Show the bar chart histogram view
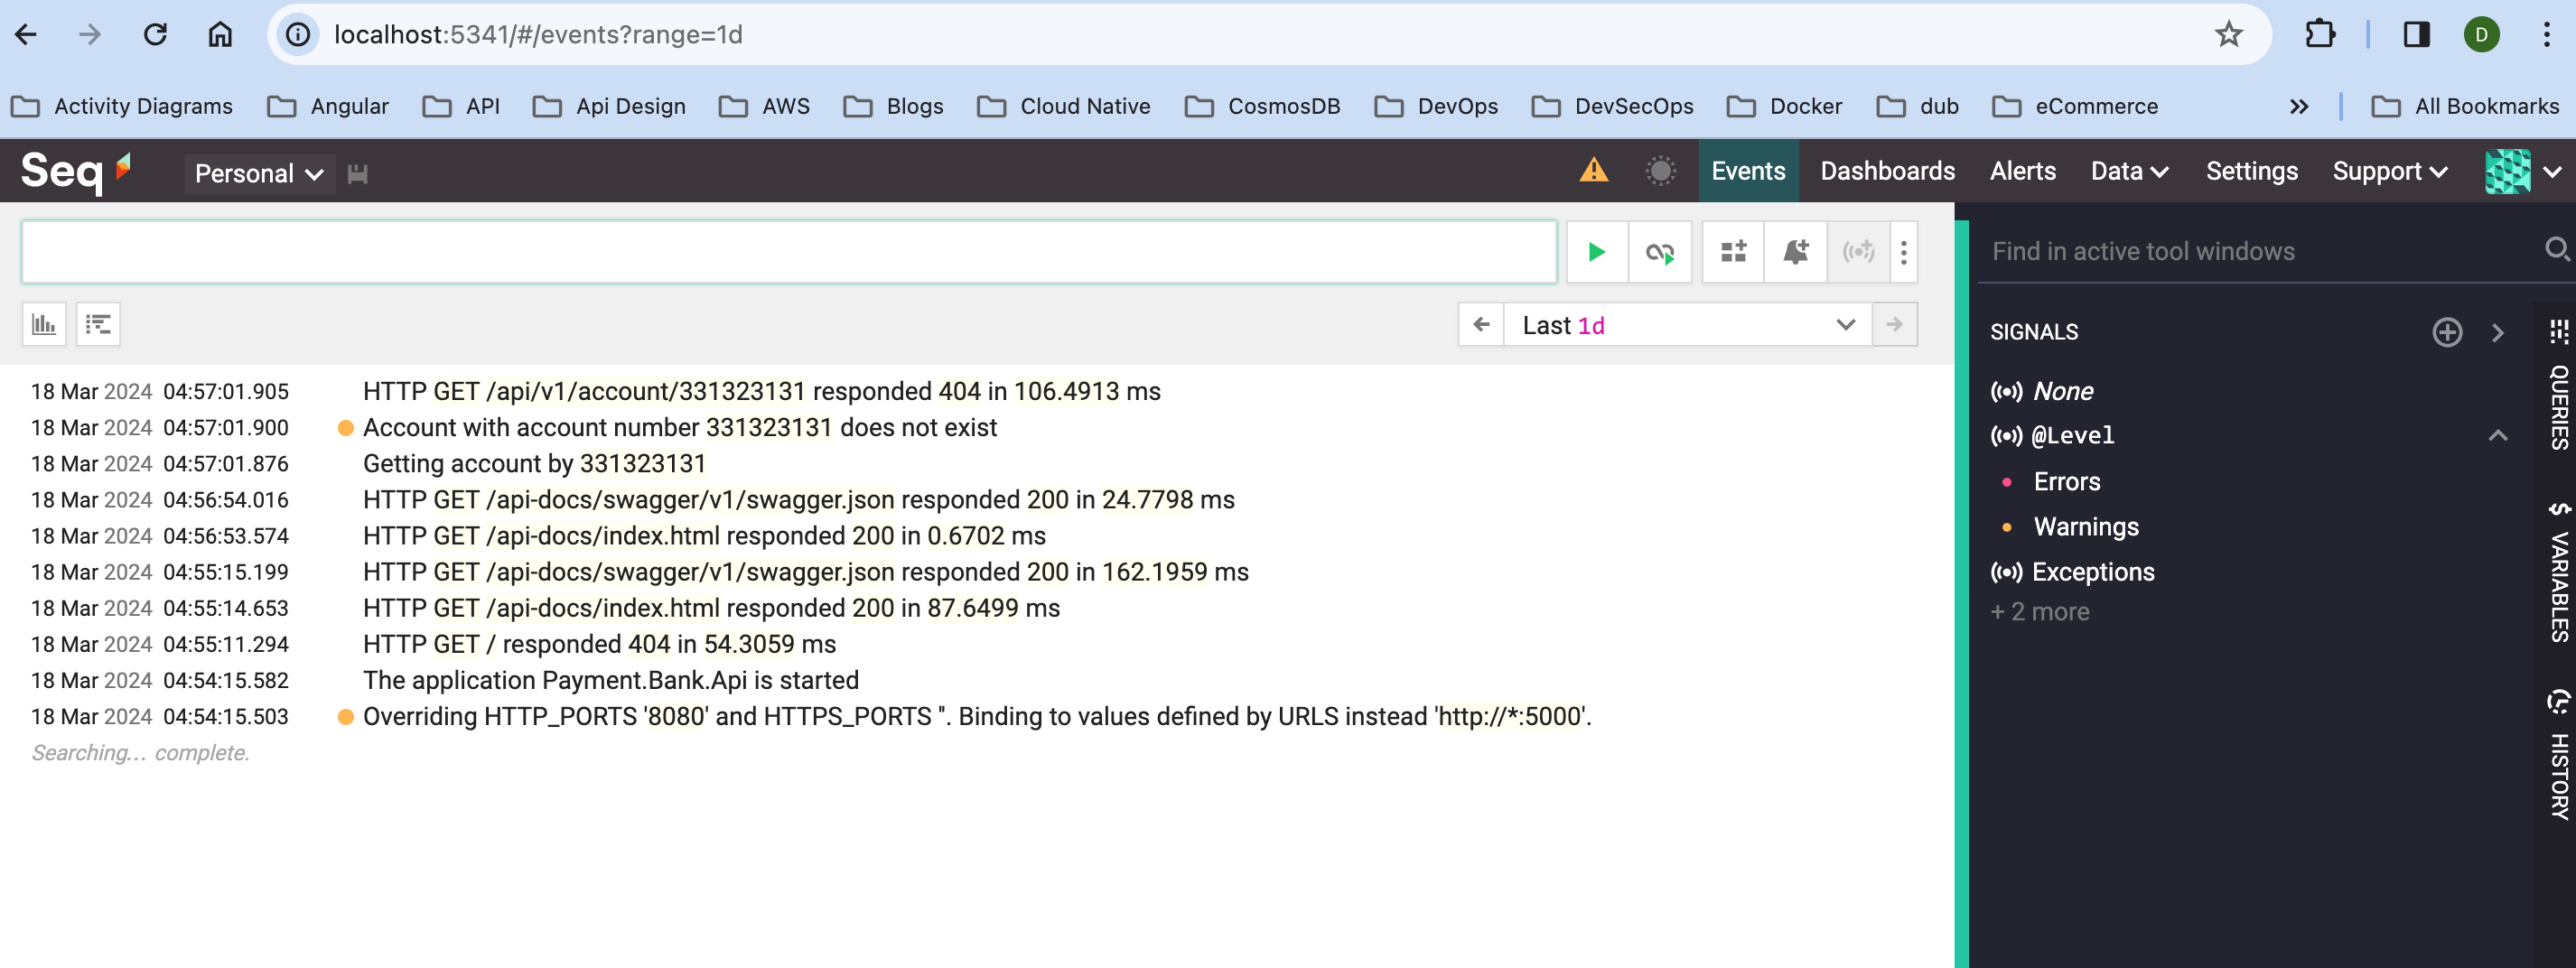2576x968 pixels. 44,324
